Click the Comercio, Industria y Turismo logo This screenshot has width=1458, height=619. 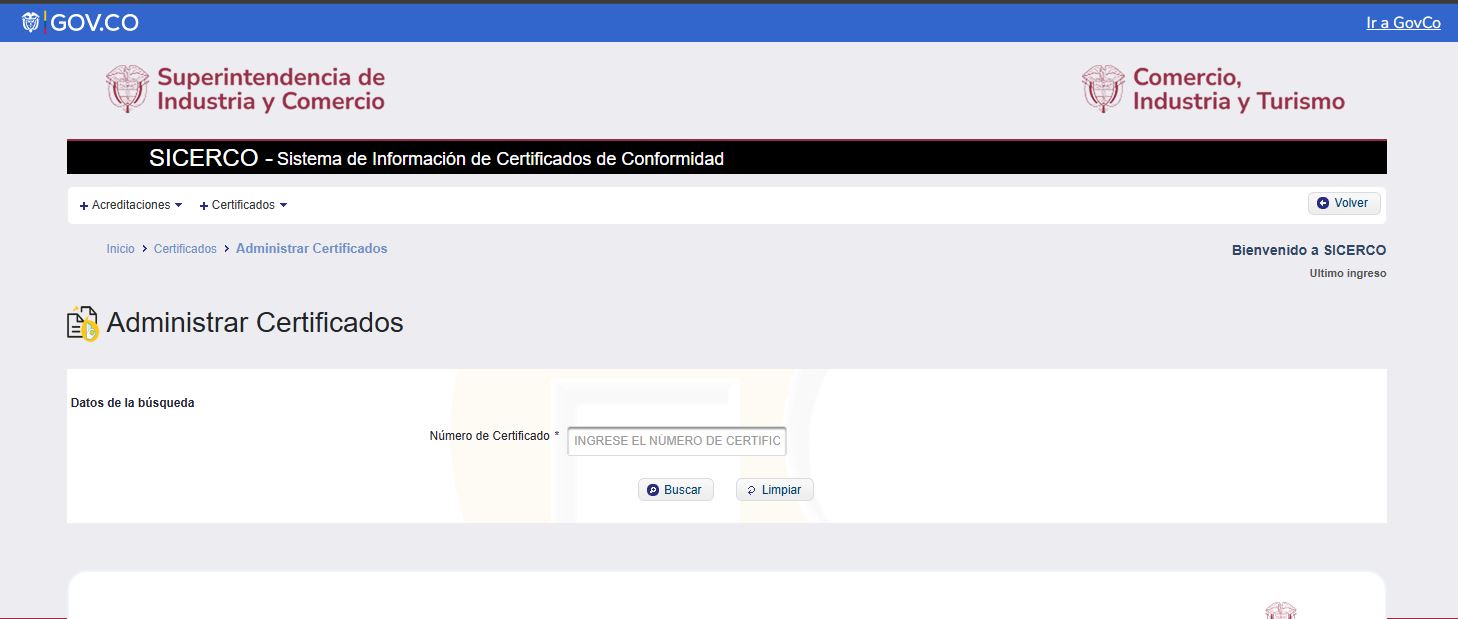[1213, 89]
